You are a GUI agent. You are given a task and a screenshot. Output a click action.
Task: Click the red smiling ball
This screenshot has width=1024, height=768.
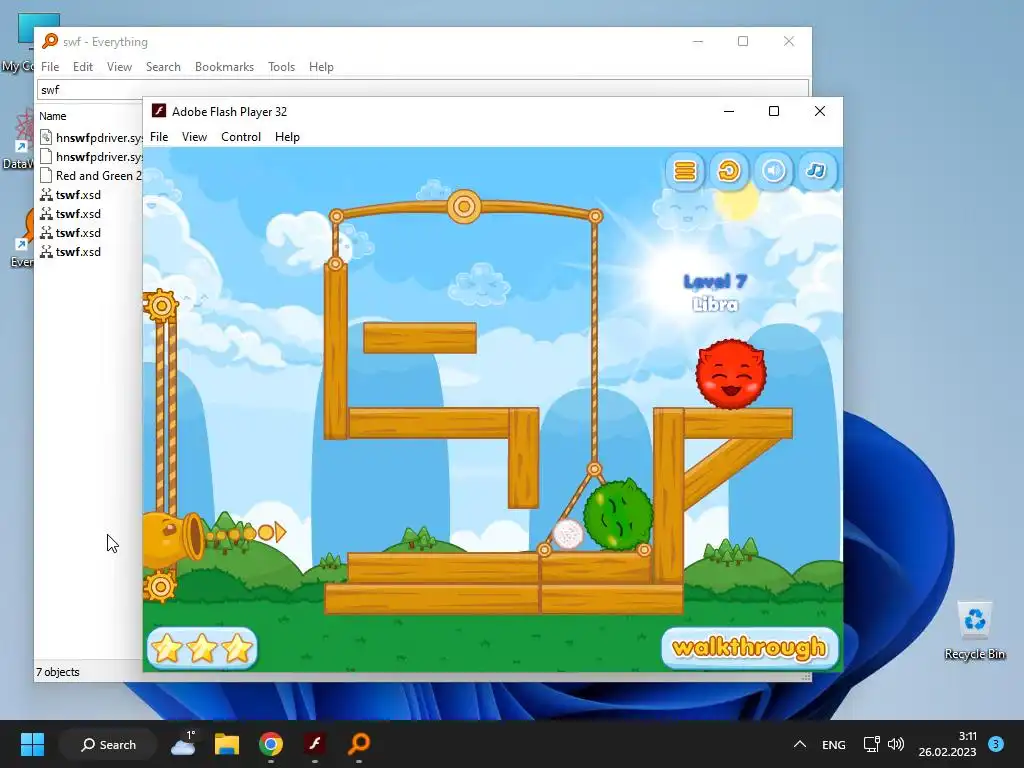click(731, 374)
